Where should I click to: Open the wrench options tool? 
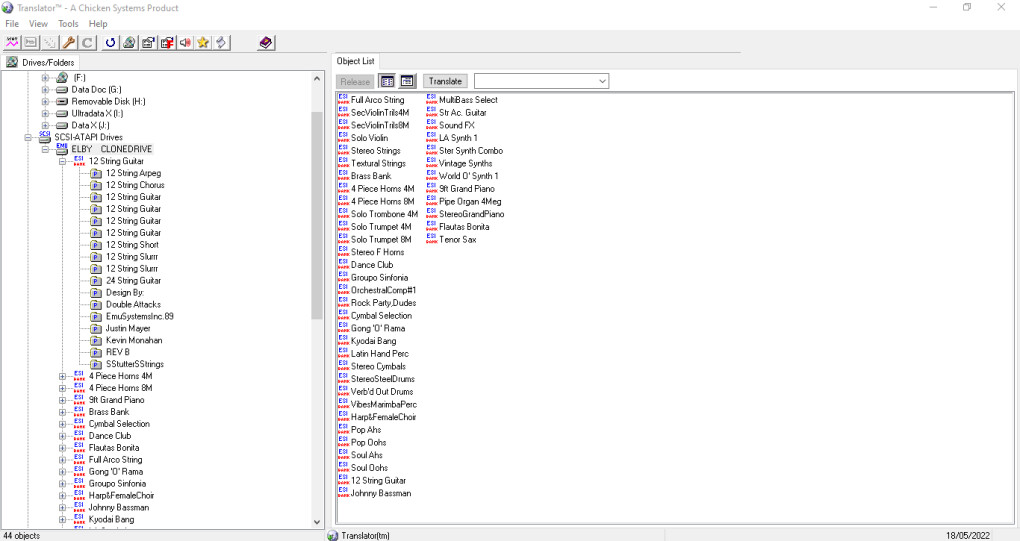pyautogui.click(x=68, y=43)
